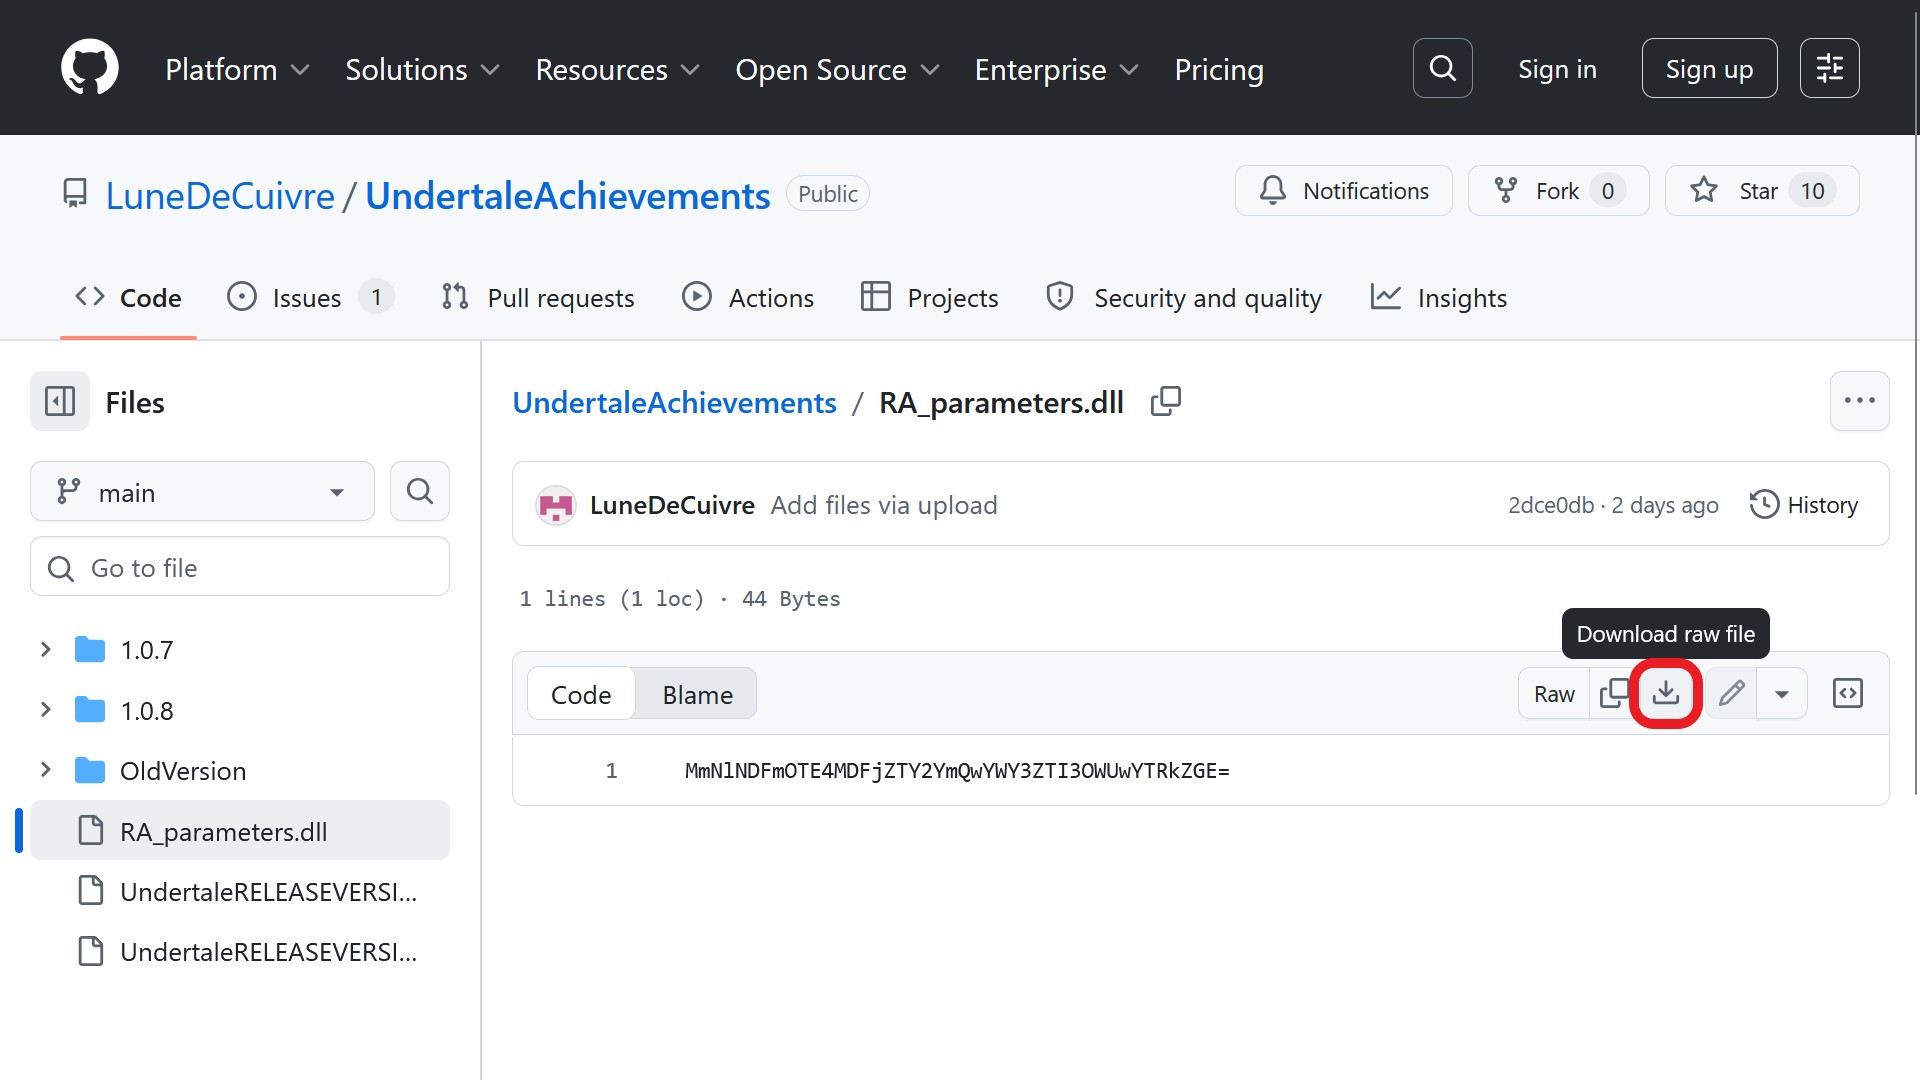Select the Blame view toggle

point(697,694)
